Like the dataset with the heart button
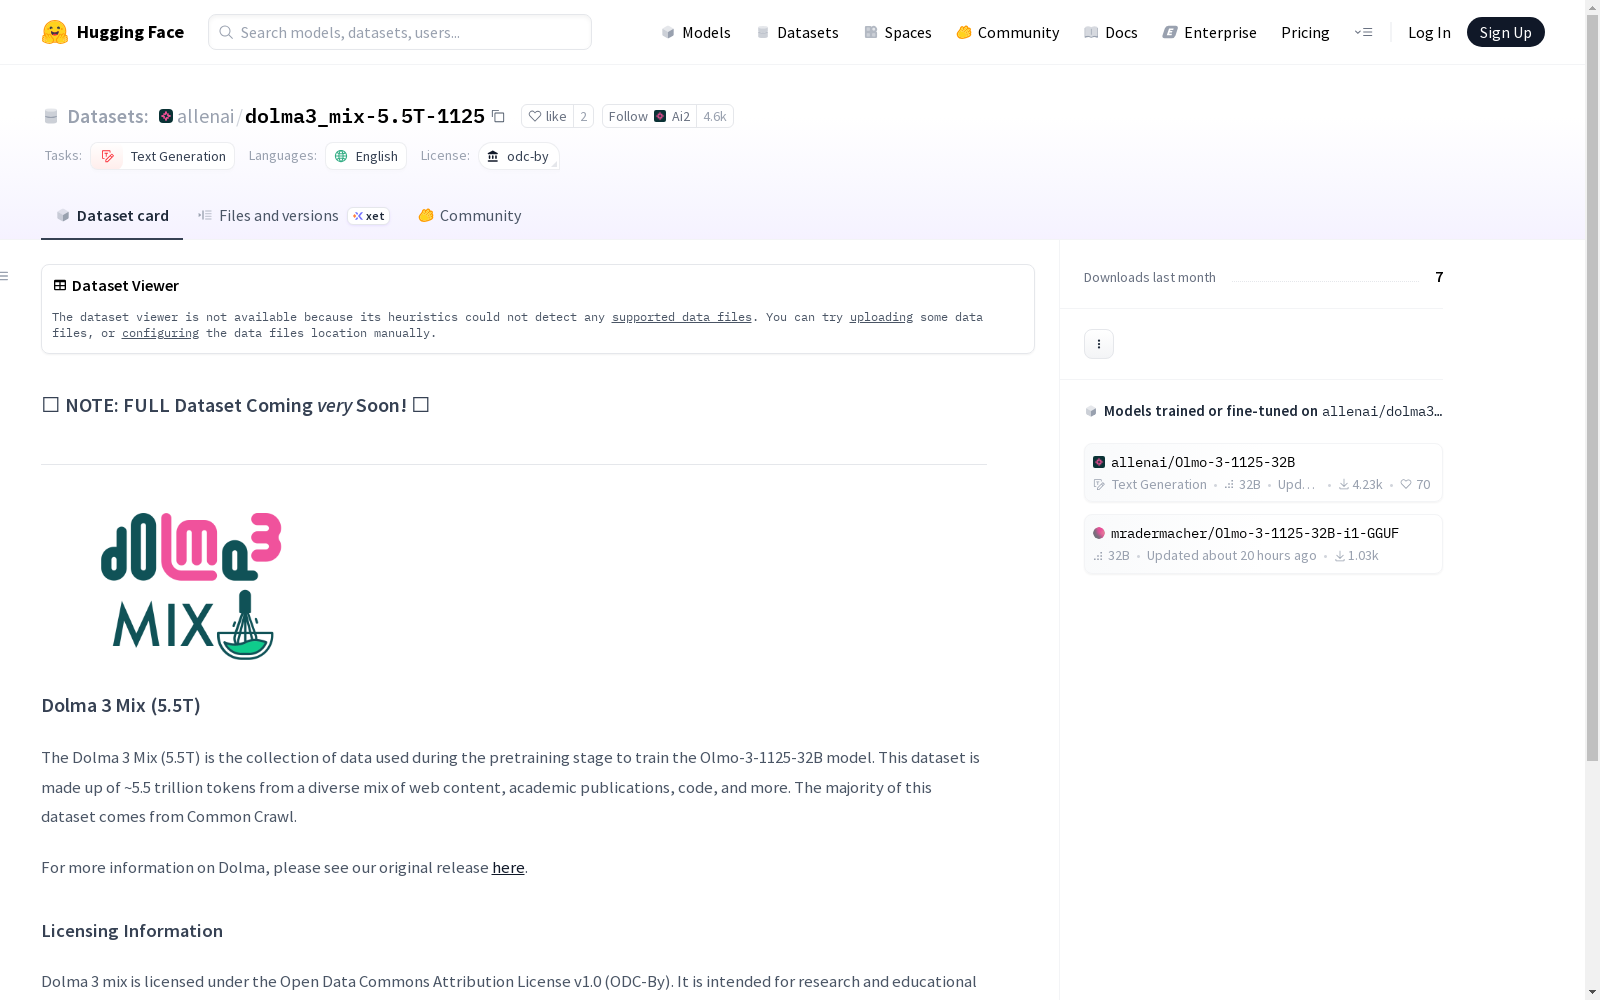This screenshot has height=1000, width=1600. point(547,116)
